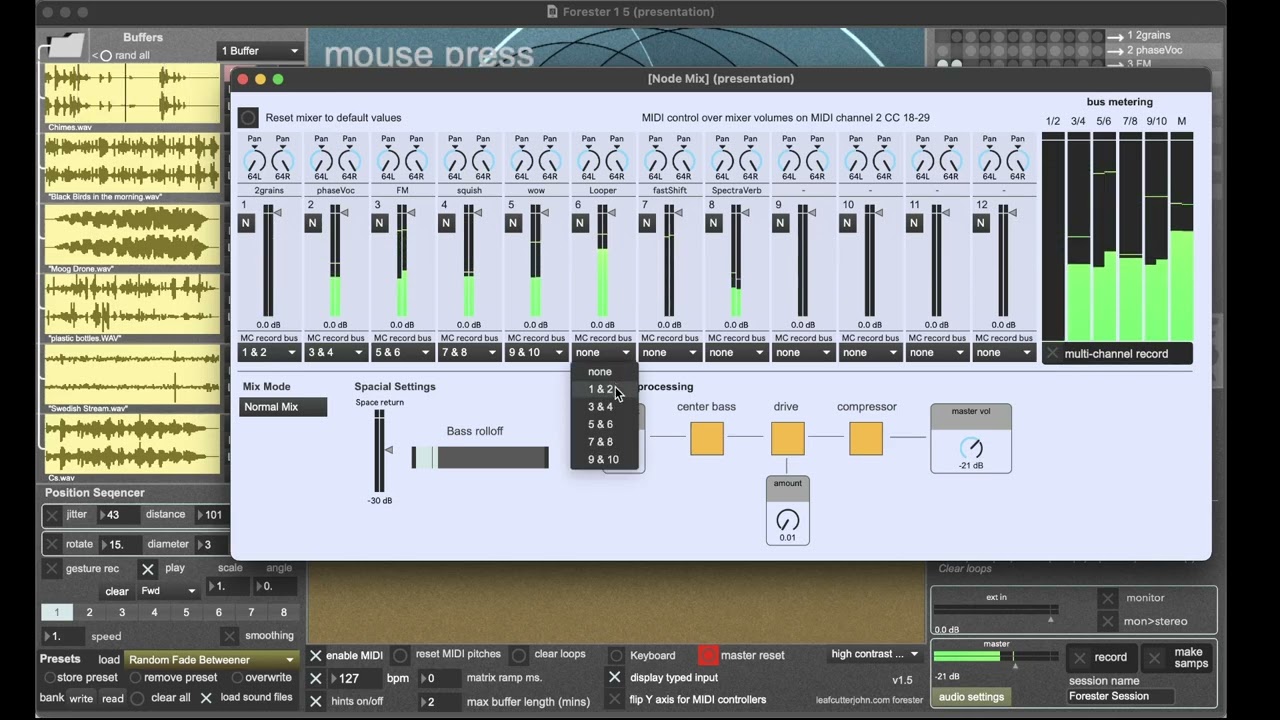The image size is (1280, 720).
Task: Click the clear button in Position Sequencer
Action: (x=117, y=591)
